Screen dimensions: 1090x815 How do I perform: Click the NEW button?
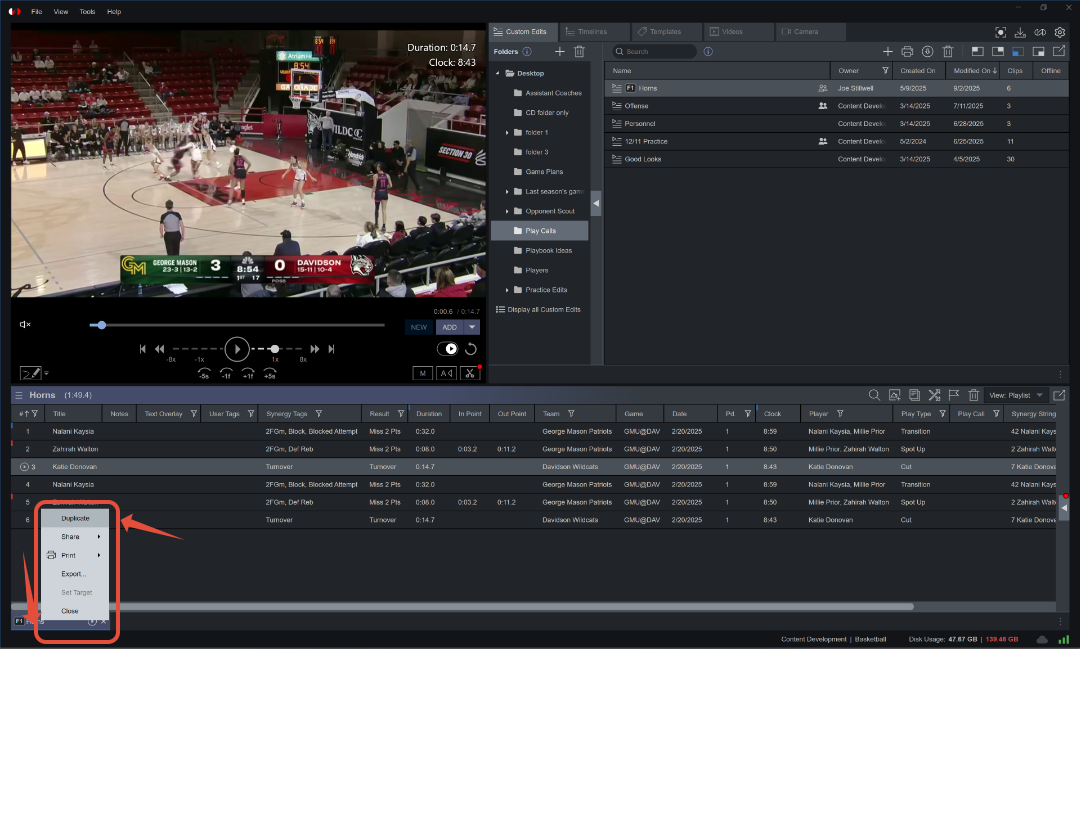pos(418,328)
